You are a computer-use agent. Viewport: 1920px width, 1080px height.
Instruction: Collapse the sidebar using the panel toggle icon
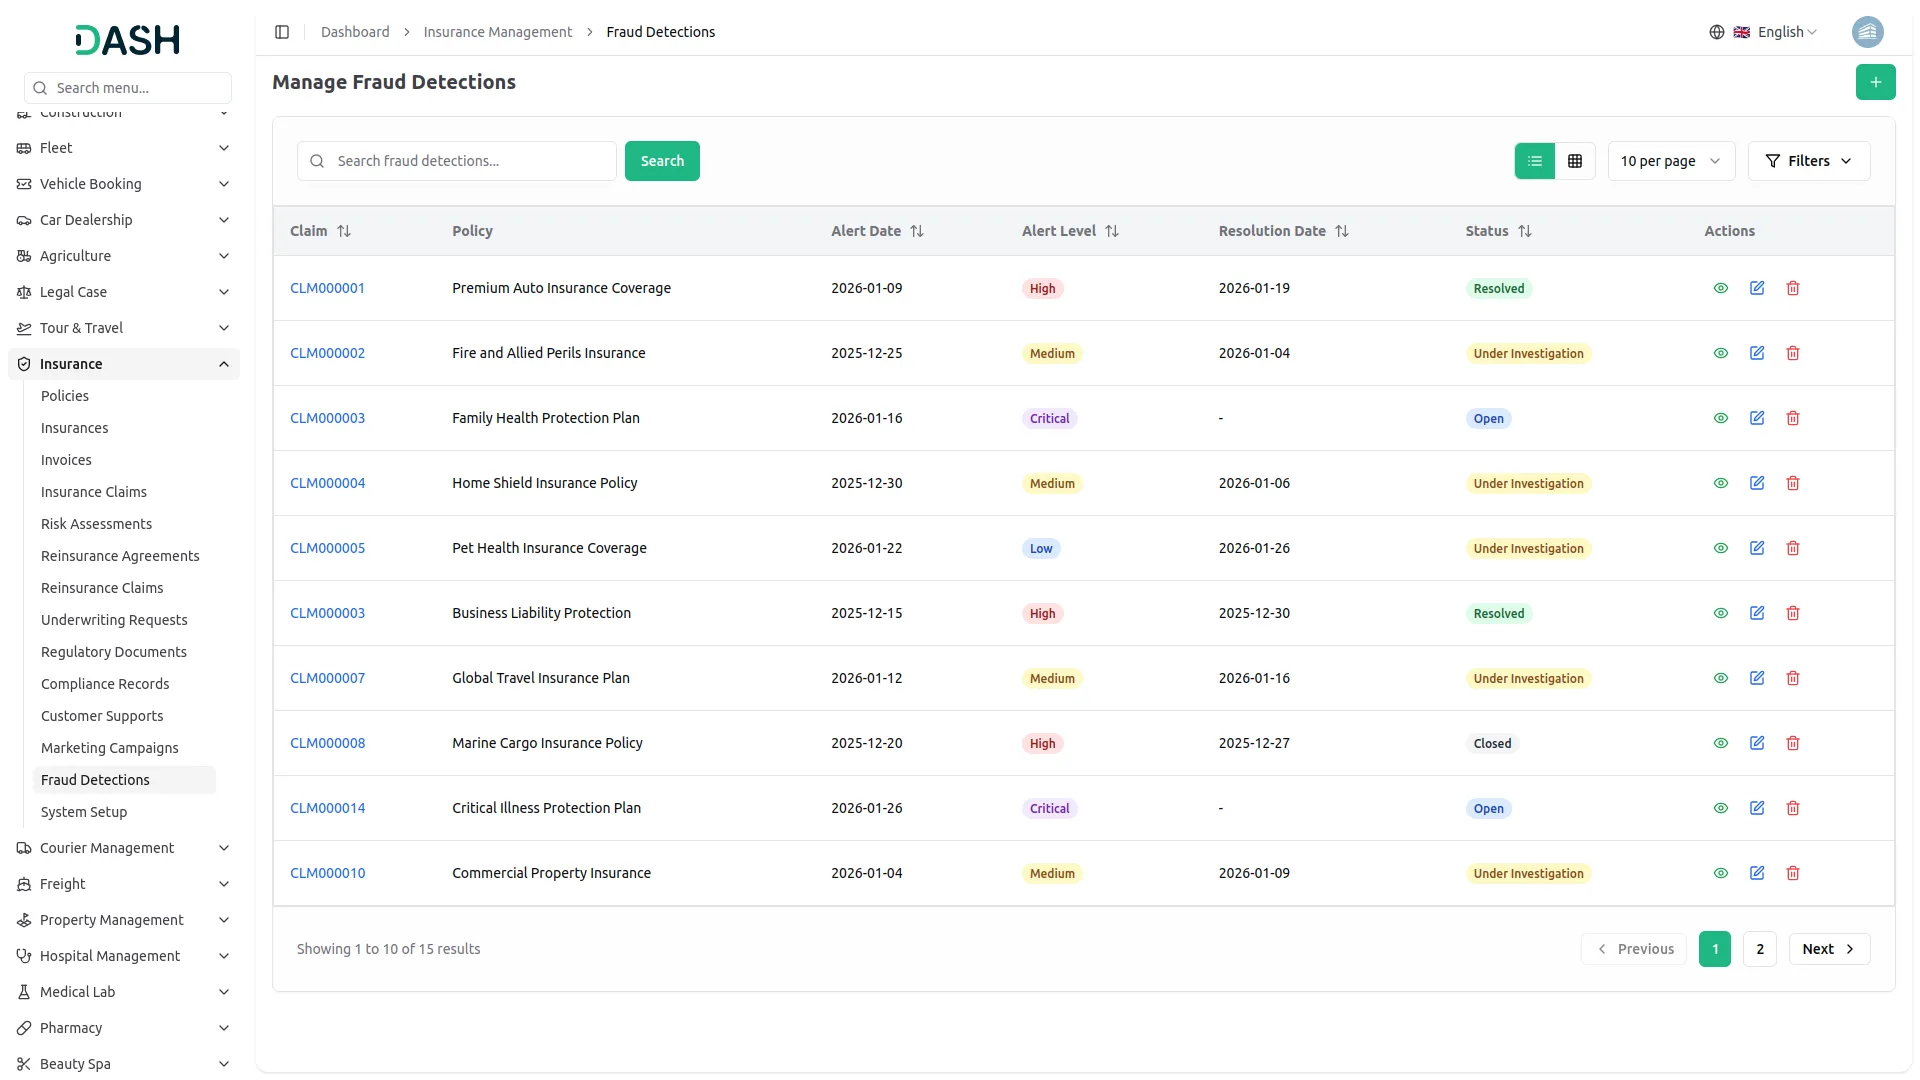(282, 31)
